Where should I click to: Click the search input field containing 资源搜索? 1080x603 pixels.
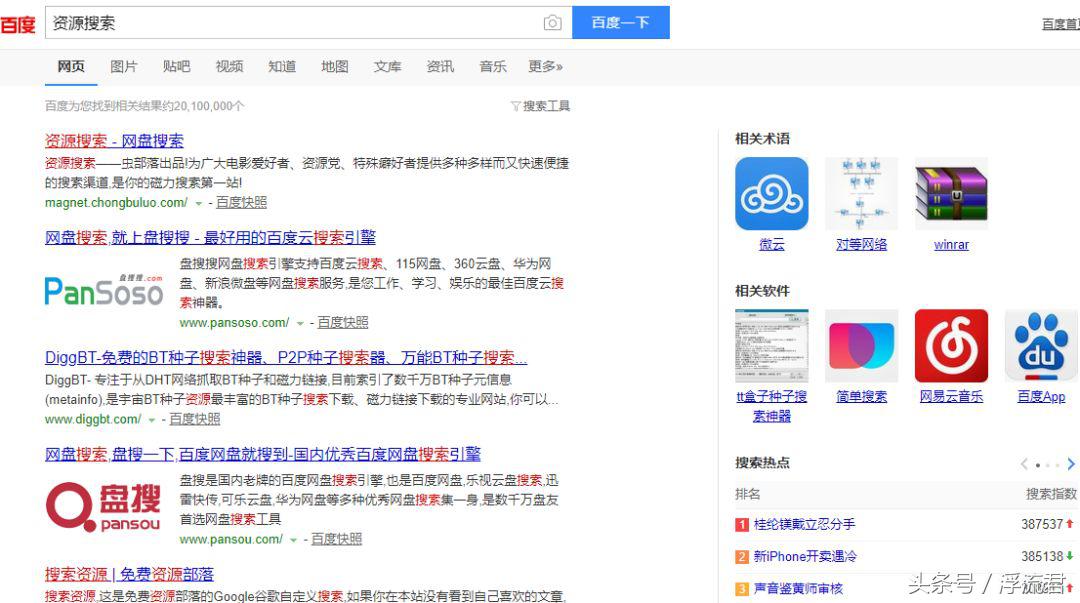(309, 23)
